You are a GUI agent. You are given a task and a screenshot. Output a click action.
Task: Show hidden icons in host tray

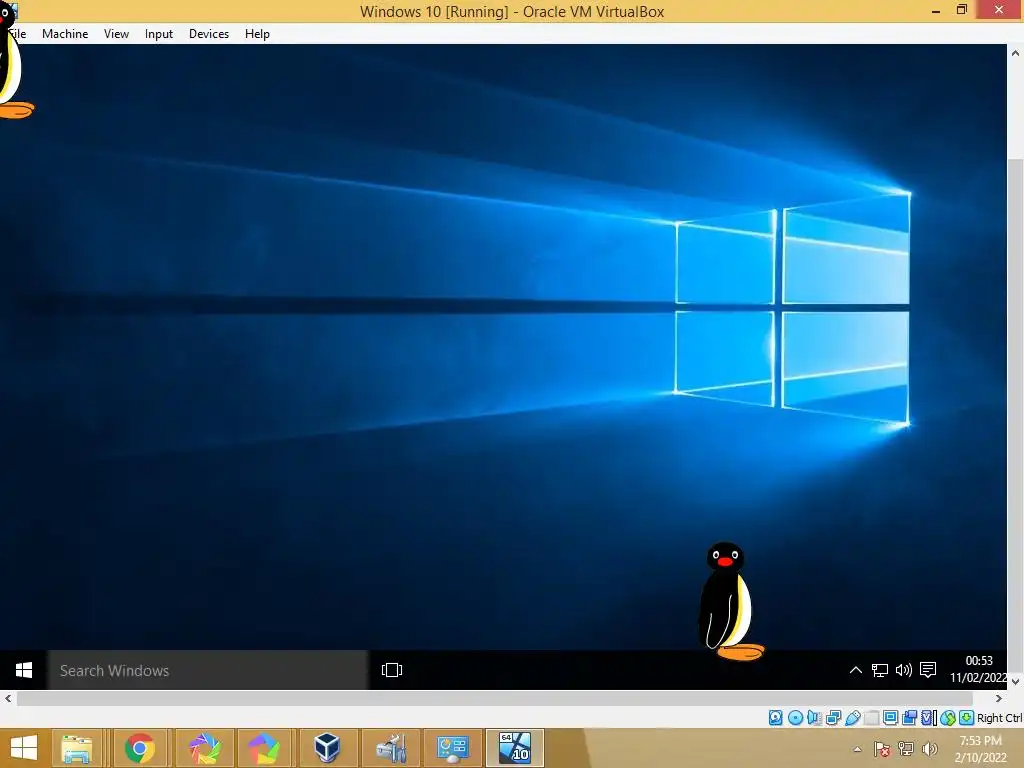pos(857,749)
